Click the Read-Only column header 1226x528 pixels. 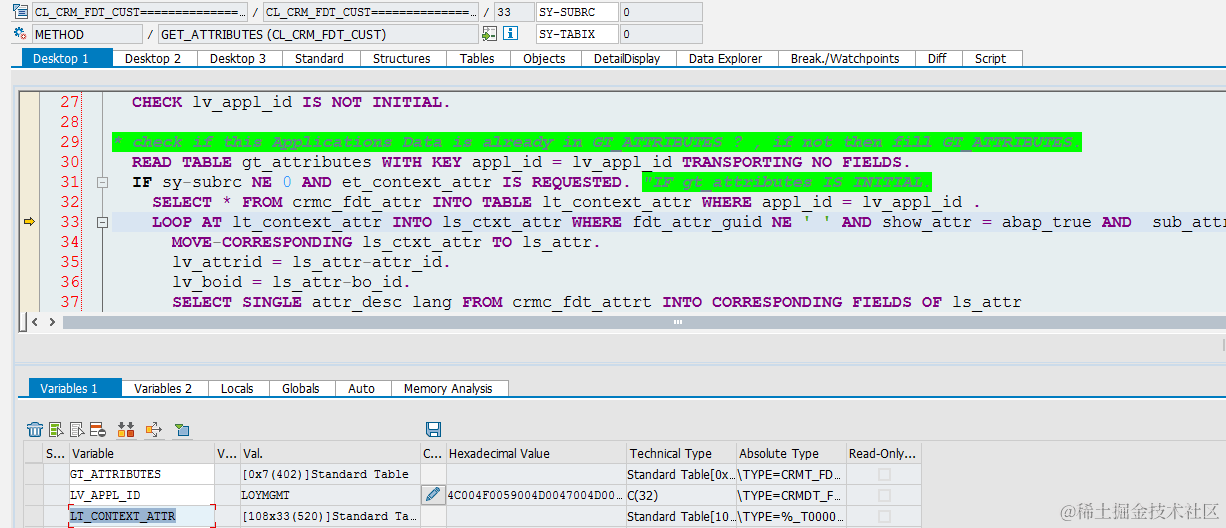pyautogui.click(x=883, y=453)
